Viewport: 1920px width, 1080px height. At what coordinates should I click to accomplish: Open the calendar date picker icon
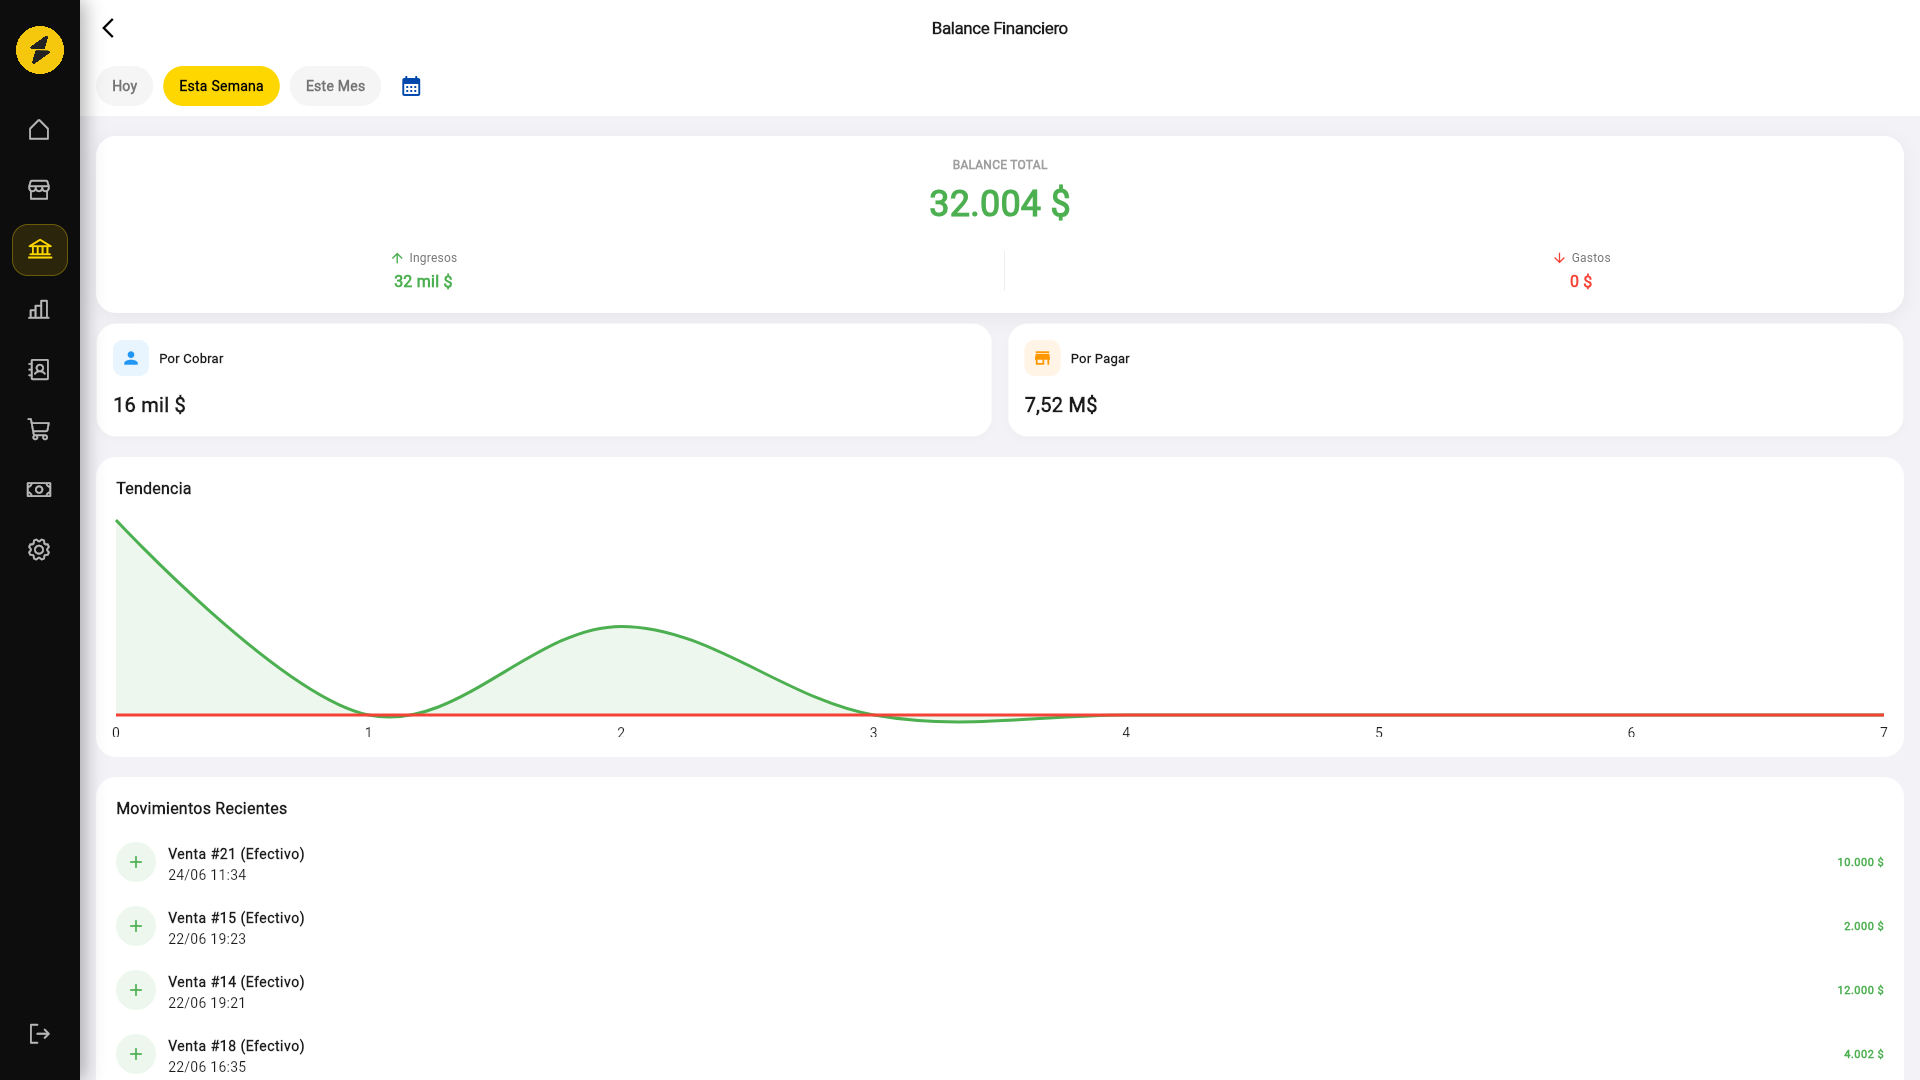point(411,86)
